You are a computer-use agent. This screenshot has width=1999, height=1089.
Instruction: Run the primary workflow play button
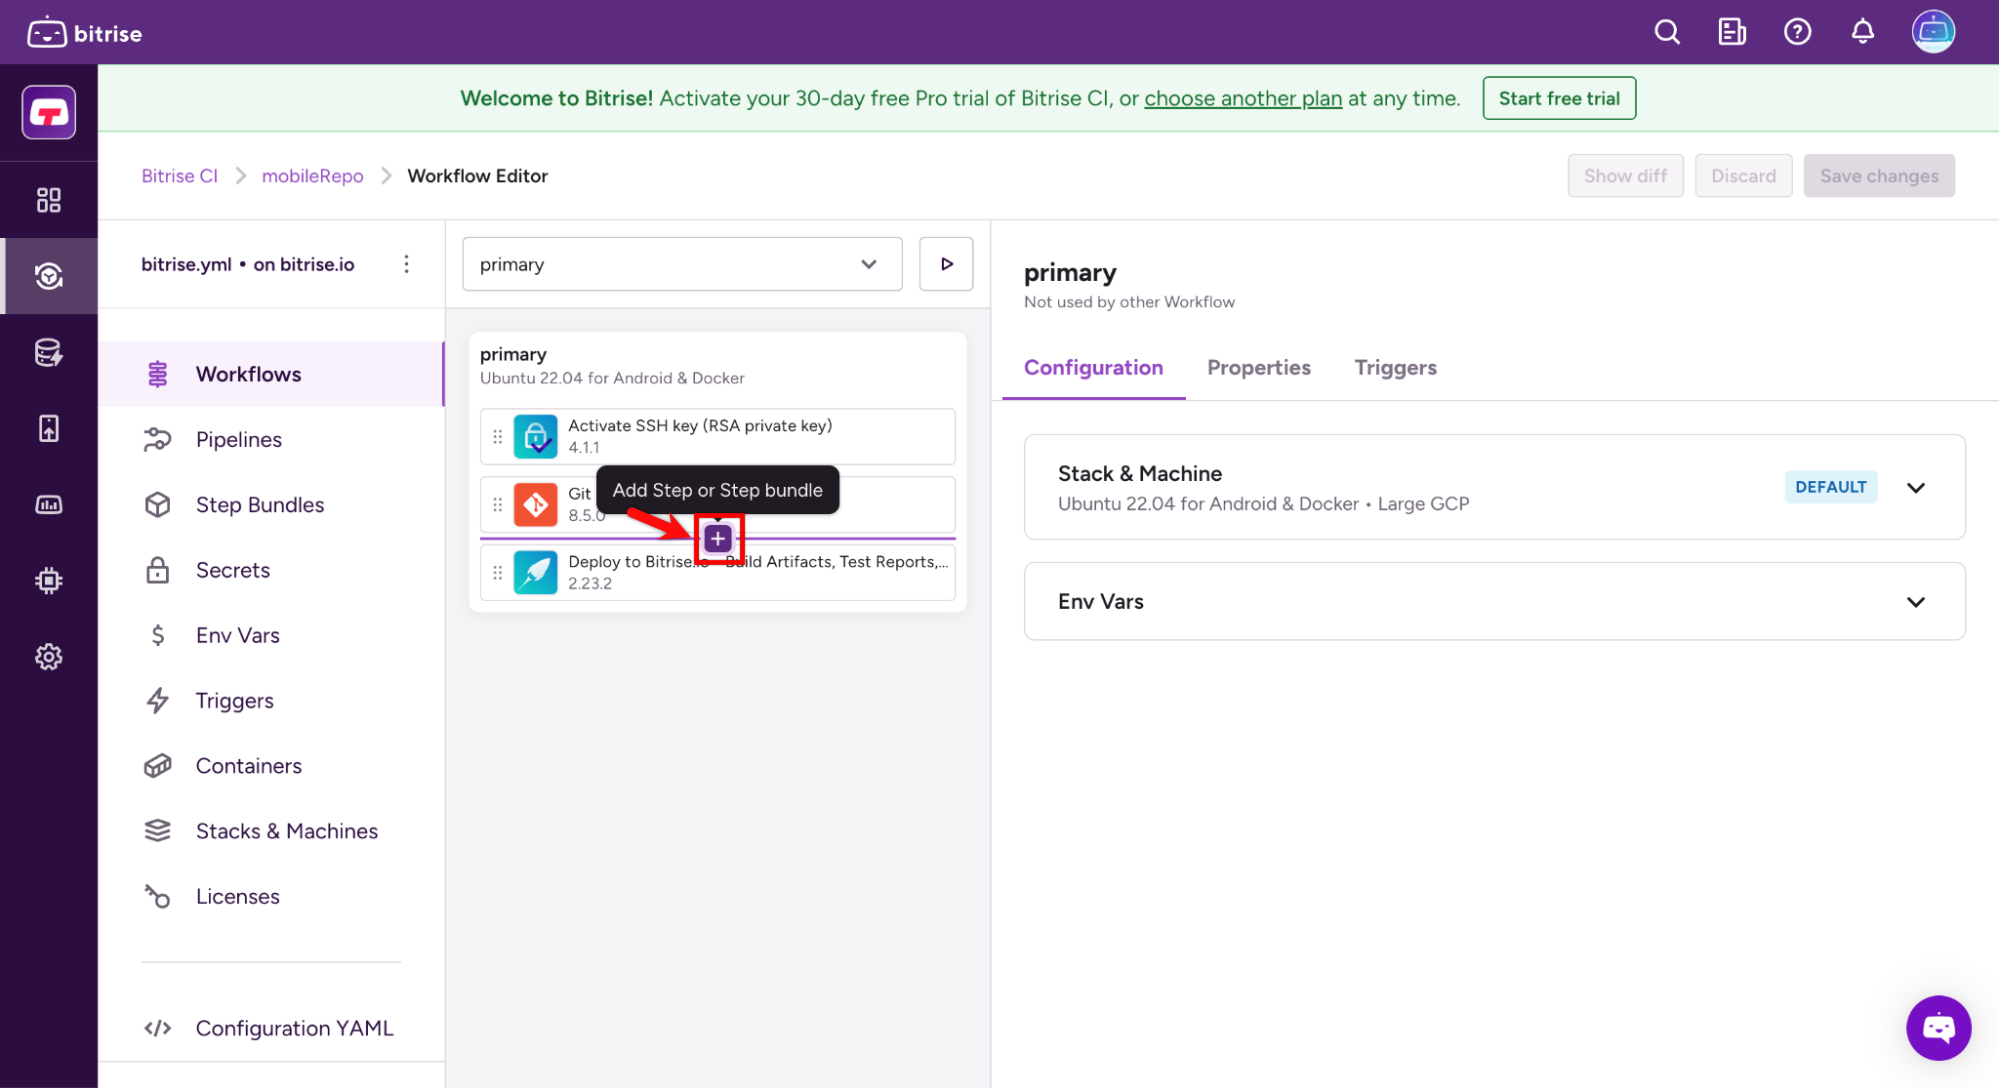point(946,264)
